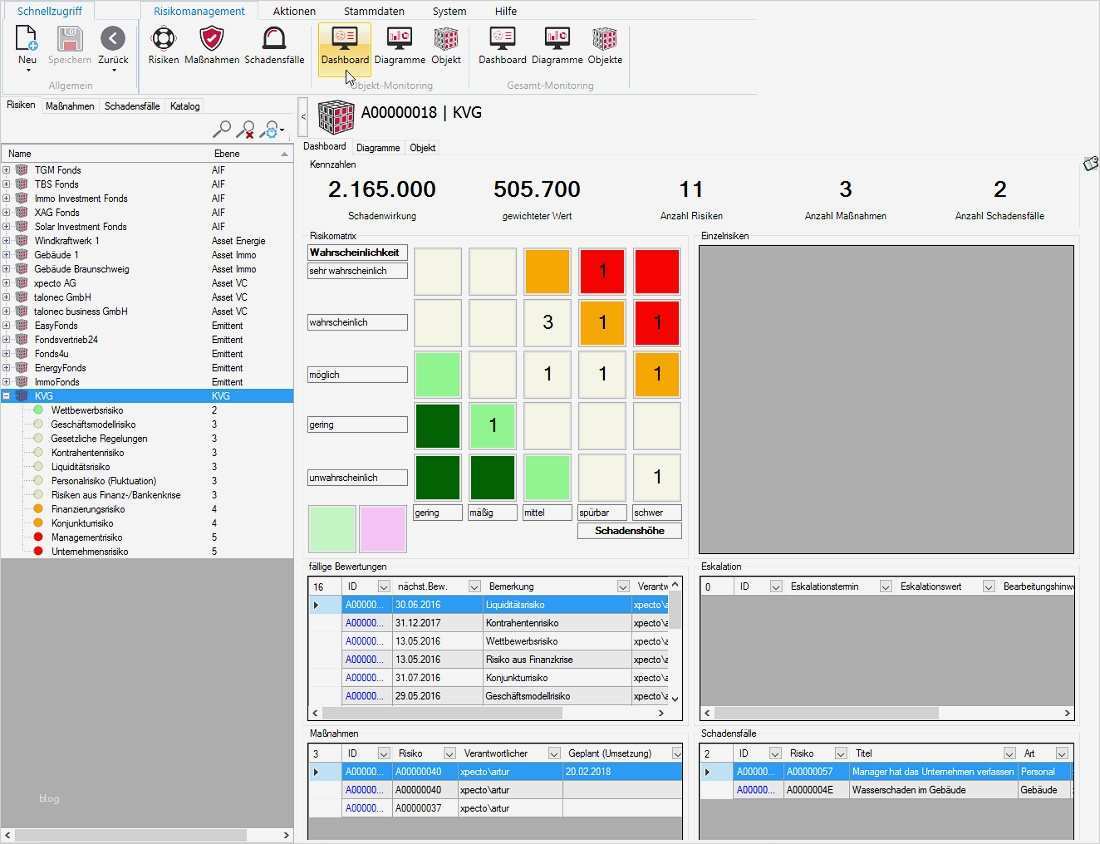This screenshot has width=1100, height=844.
Task: Select Managementrisiko in risk tree
Action: [86, 537]
